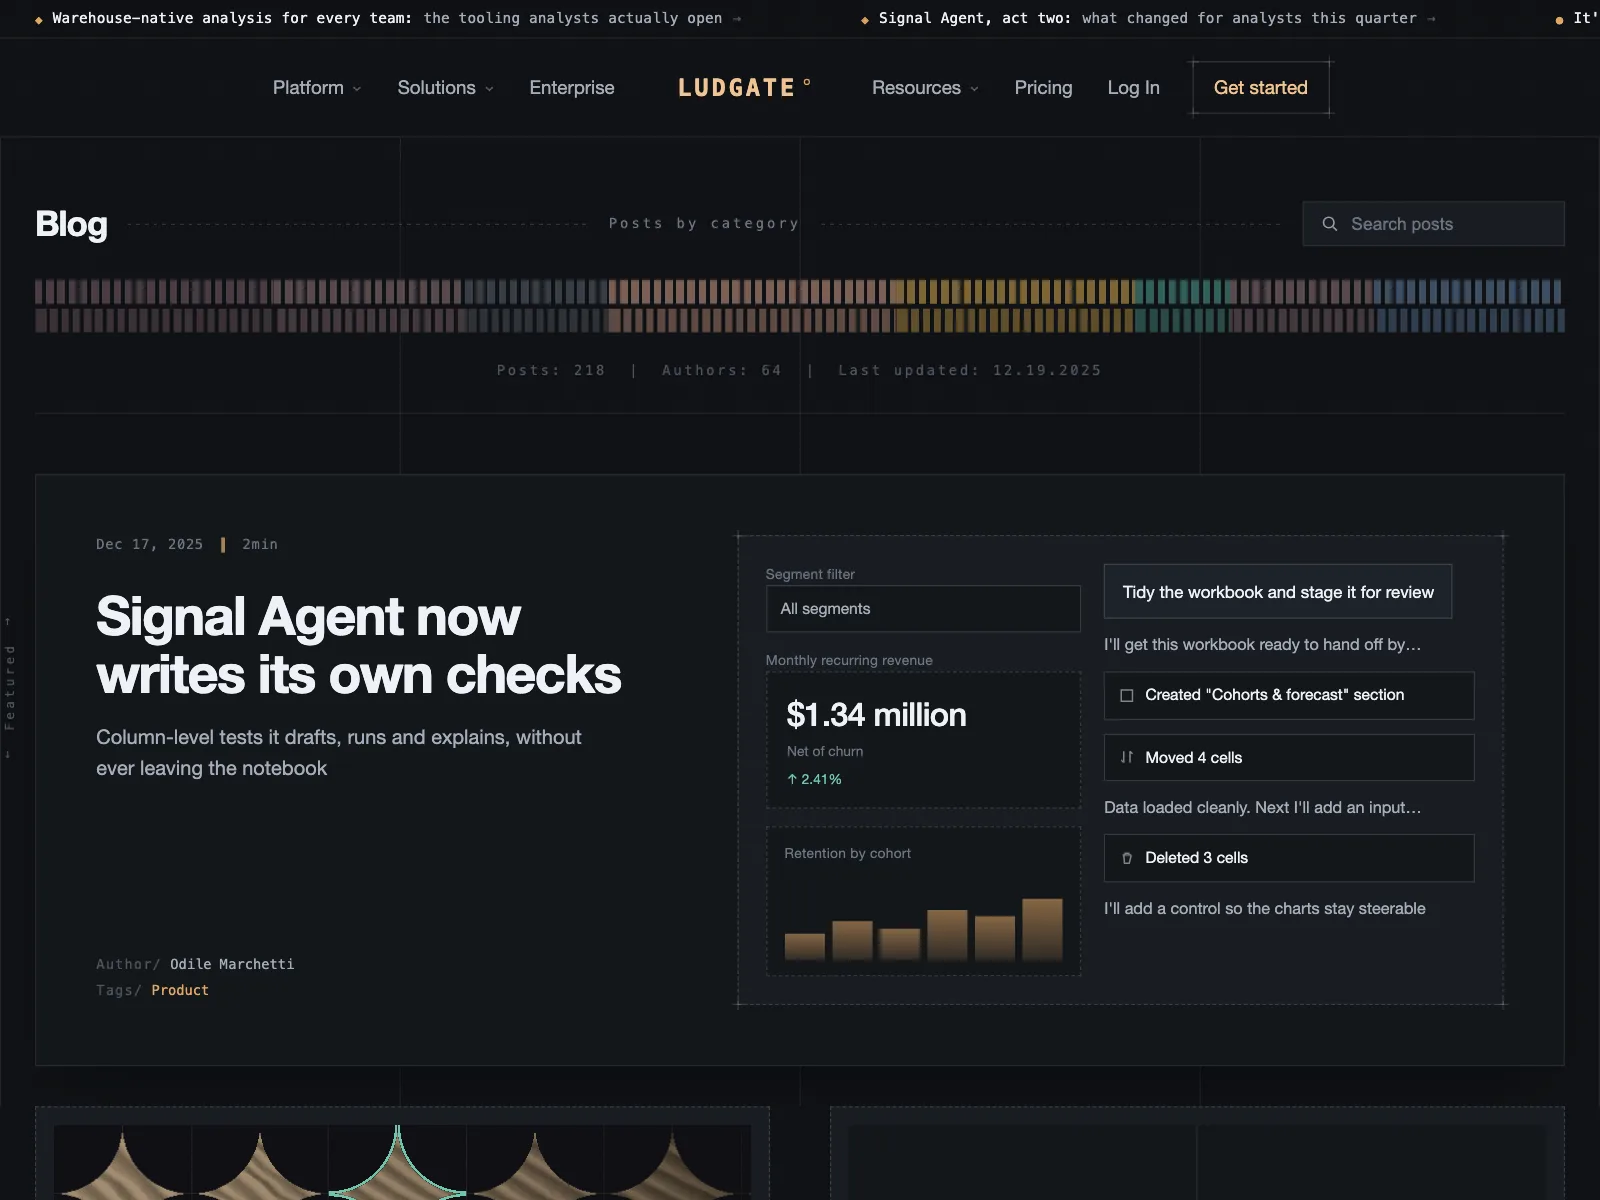Image resolution: width=1600 pixels, height=1200 pixels.
Task: Select the Product tag
Action: pyautogui.click(x=180, y=990)
